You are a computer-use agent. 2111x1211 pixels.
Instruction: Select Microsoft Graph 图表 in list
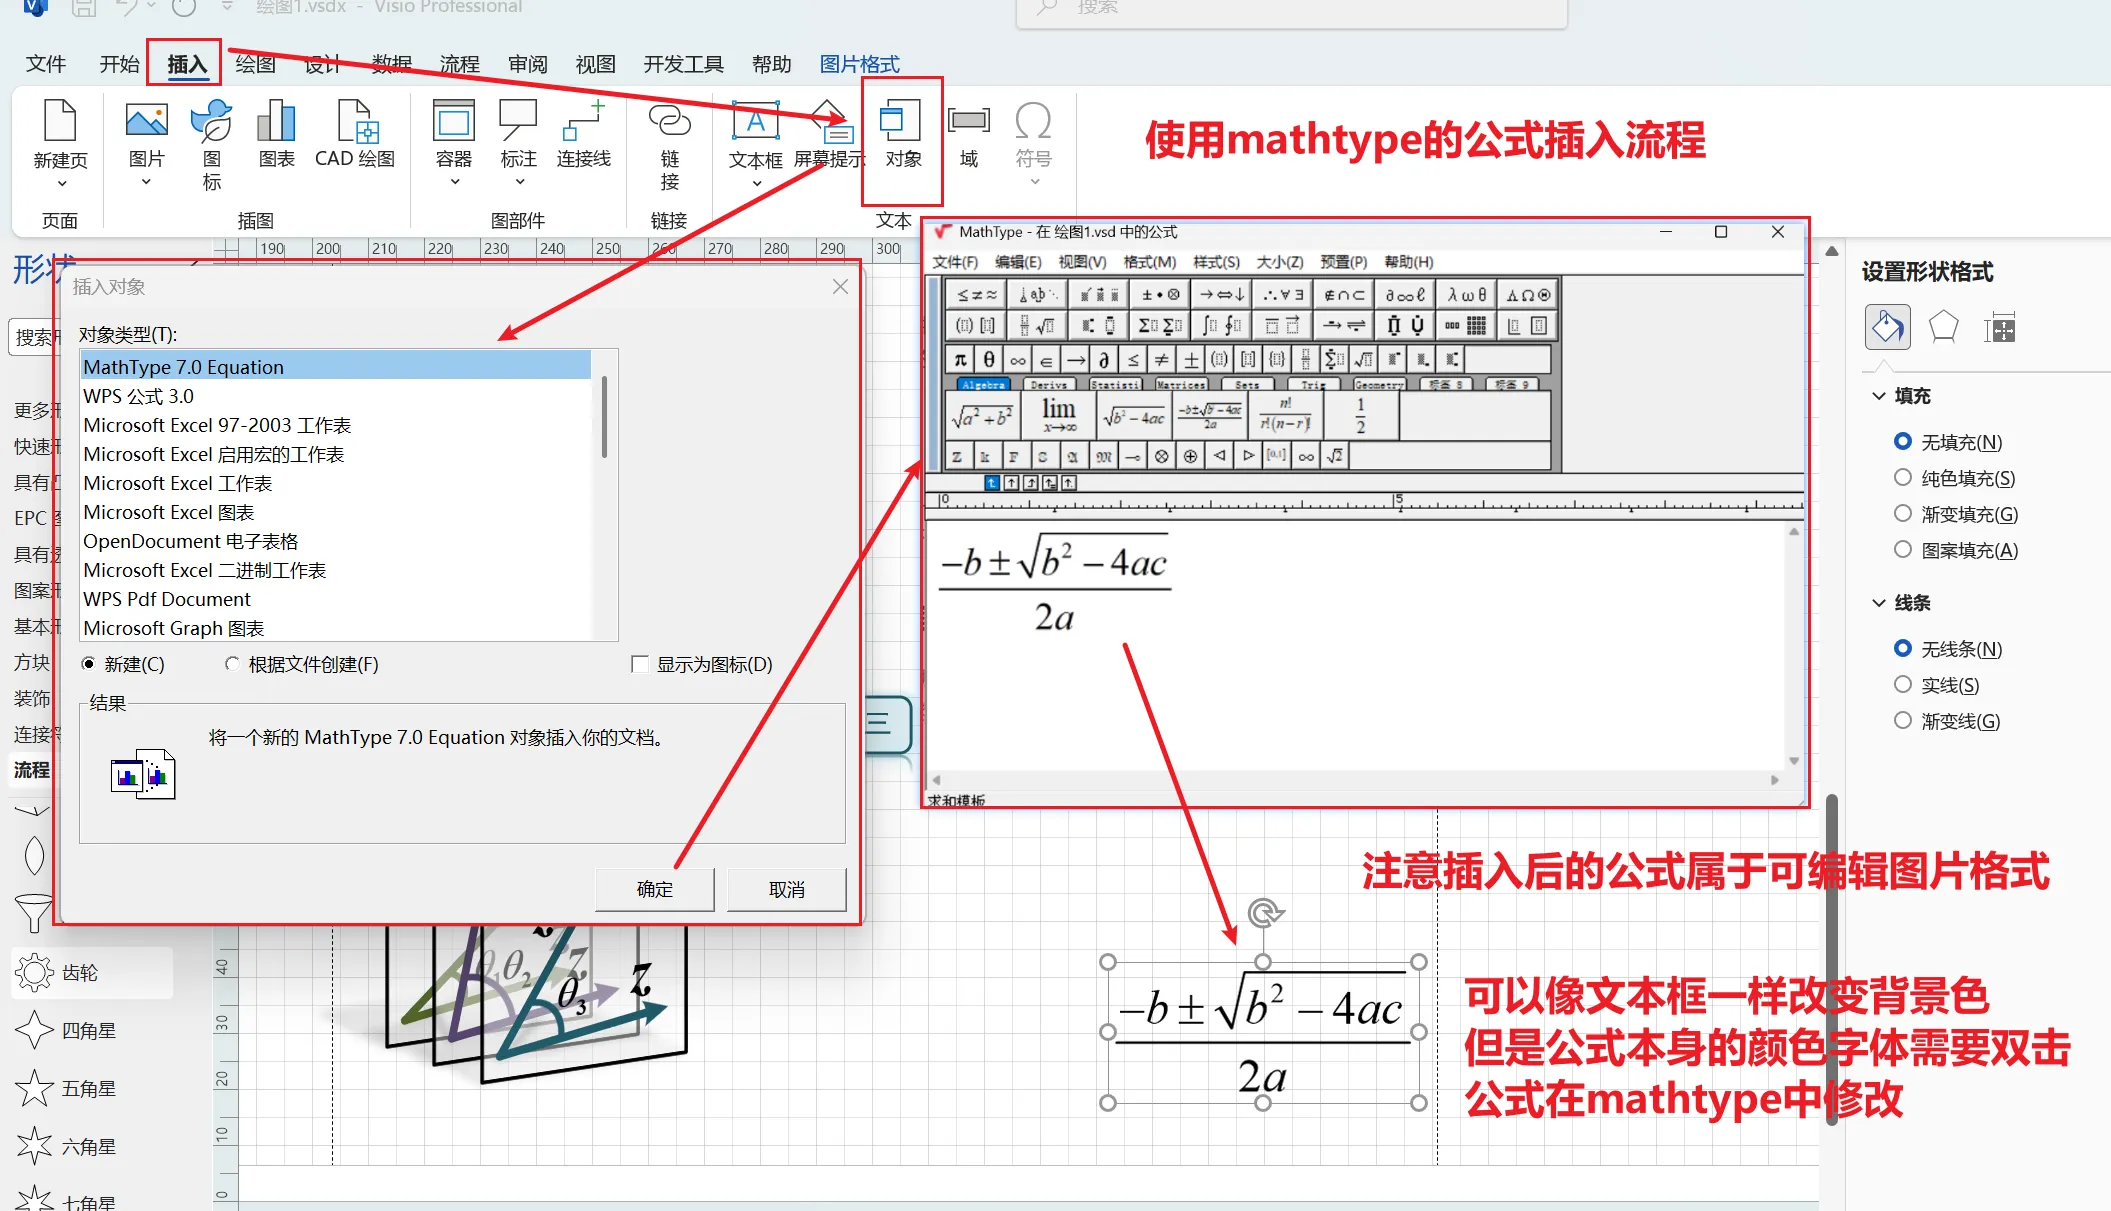click(336, 628)
